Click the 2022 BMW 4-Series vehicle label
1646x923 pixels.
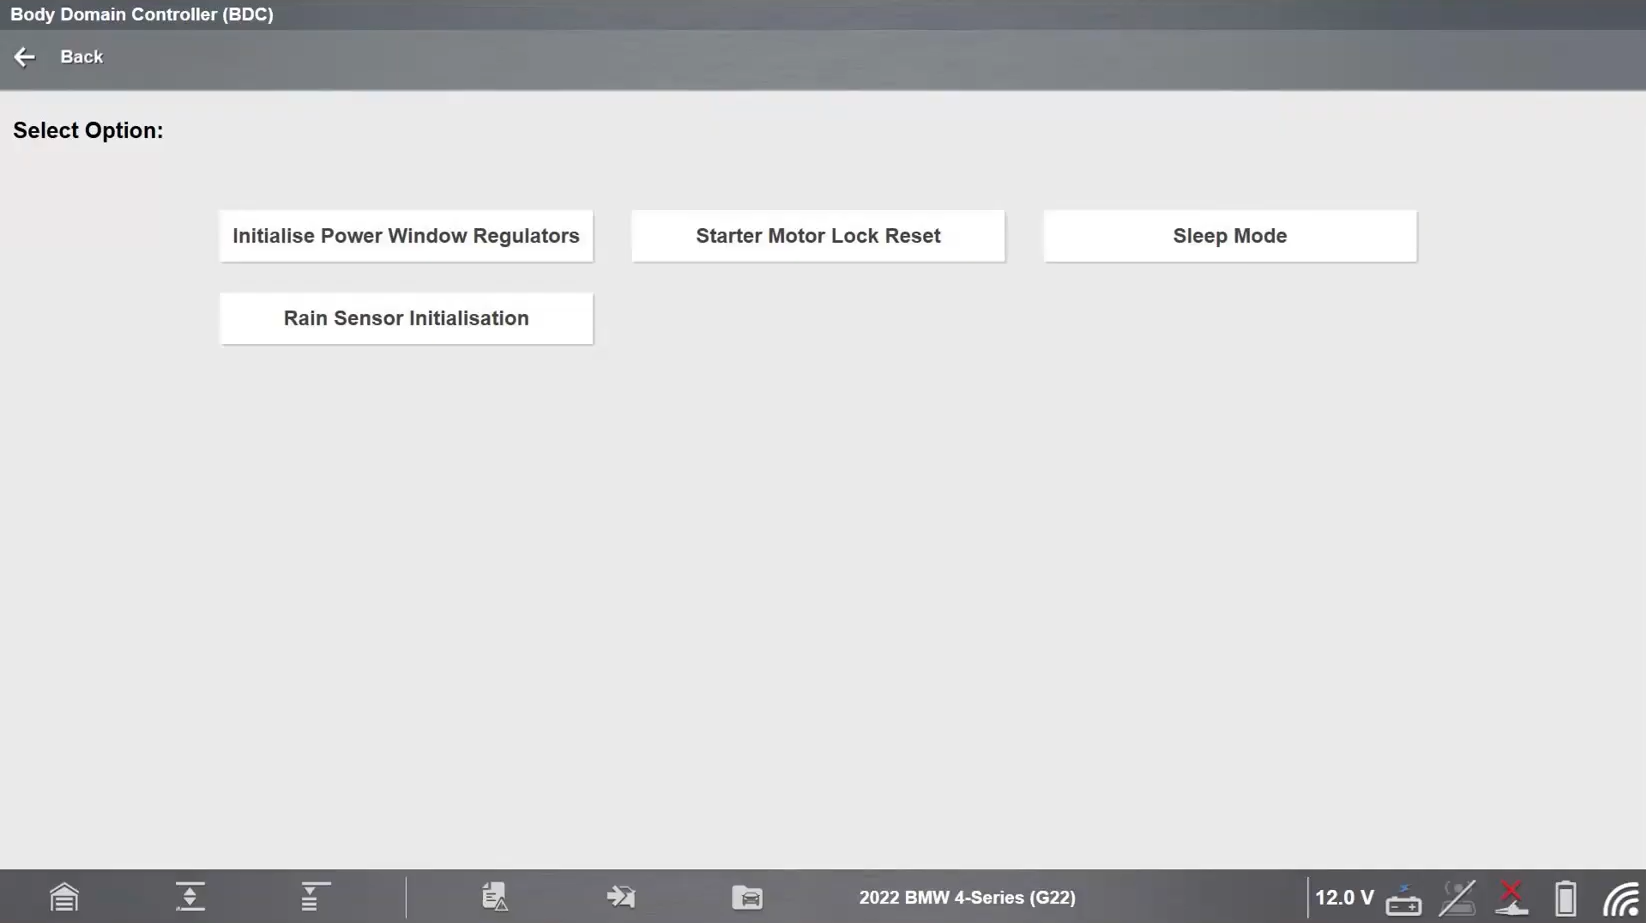click(967, 898)
